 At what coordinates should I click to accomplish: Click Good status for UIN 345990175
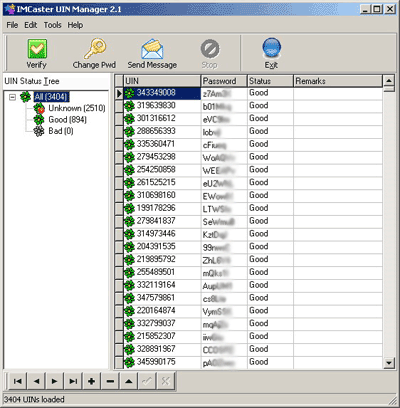[270, 362]
